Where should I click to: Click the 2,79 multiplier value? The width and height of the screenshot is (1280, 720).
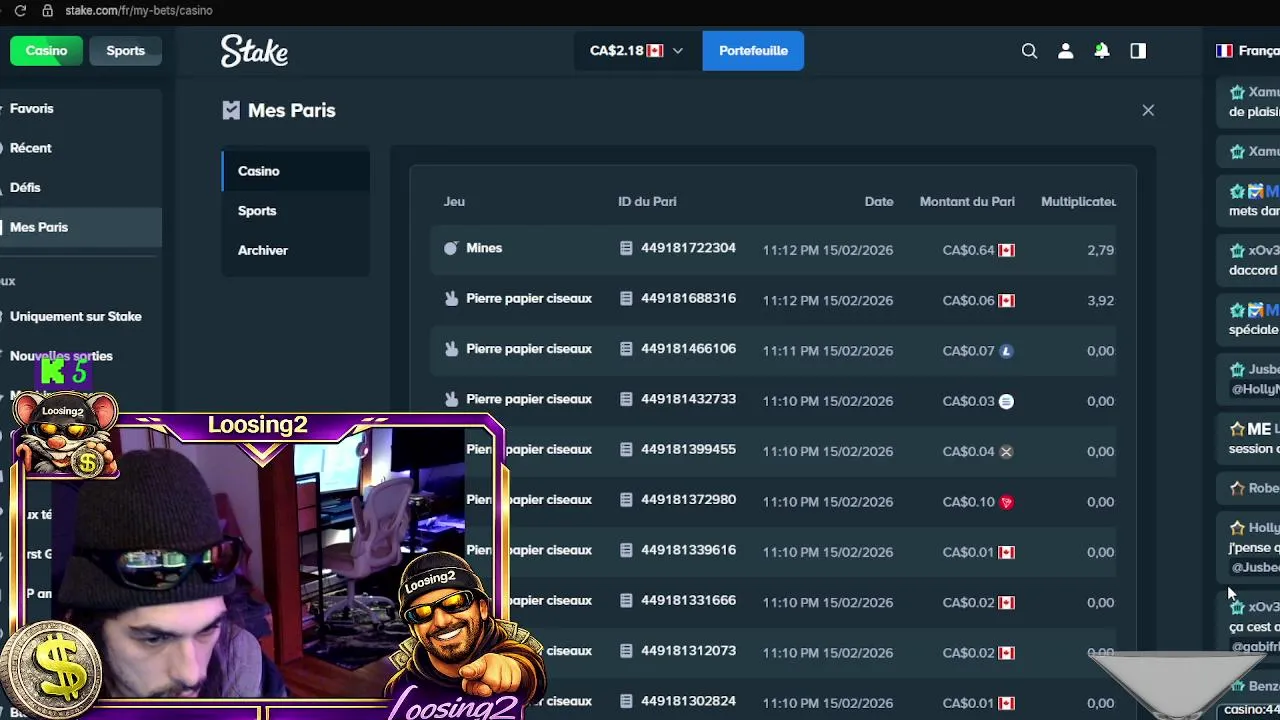coord(1100,250)
